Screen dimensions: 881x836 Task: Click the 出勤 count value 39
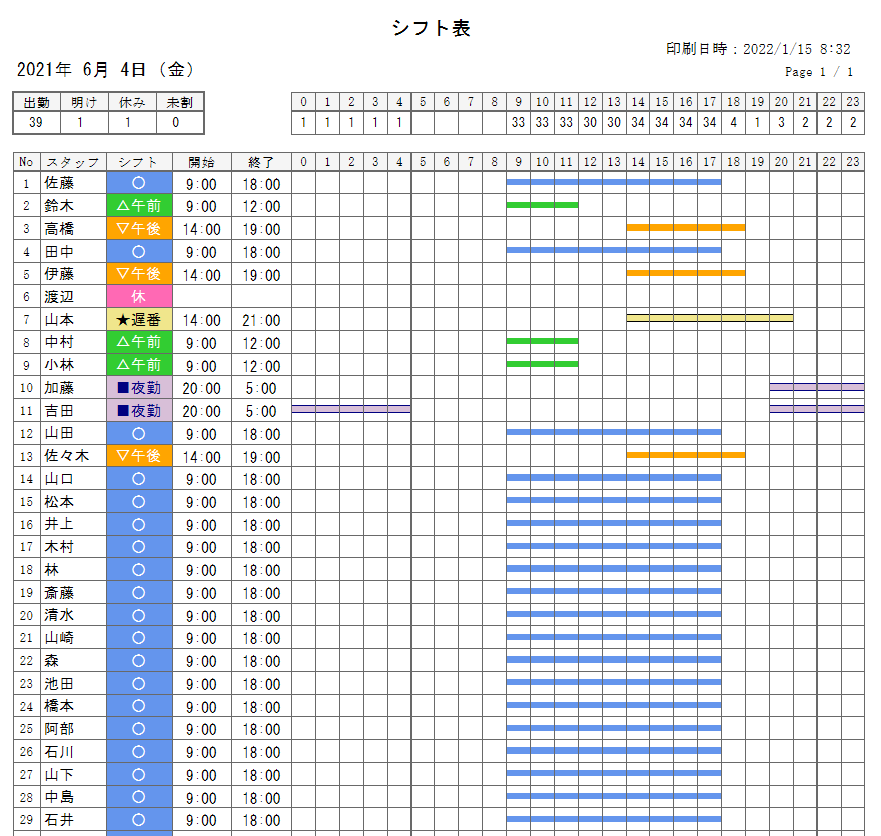click(36, 123)
